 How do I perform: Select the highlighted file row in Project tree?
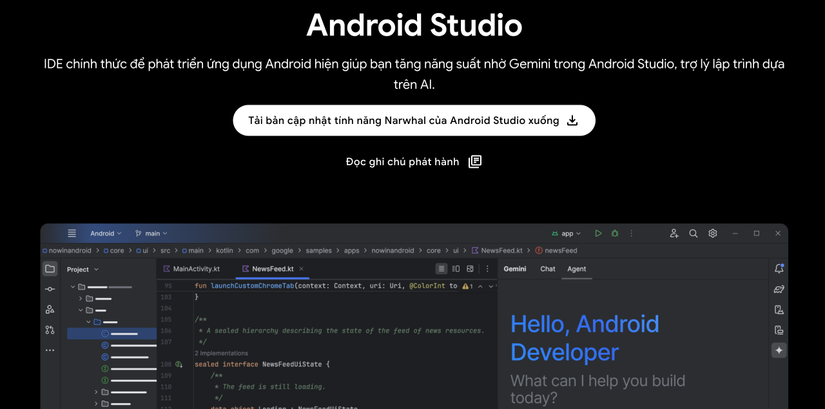112,333
